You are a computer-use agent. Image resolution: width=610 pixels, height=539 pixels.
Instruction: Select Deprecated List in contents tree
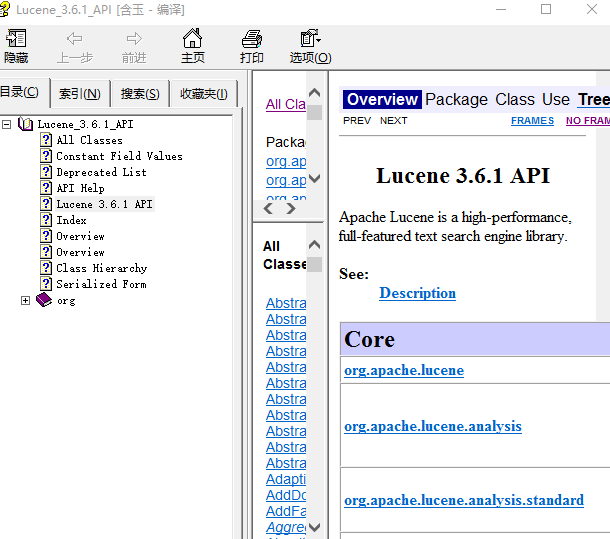tap(101, 172)
